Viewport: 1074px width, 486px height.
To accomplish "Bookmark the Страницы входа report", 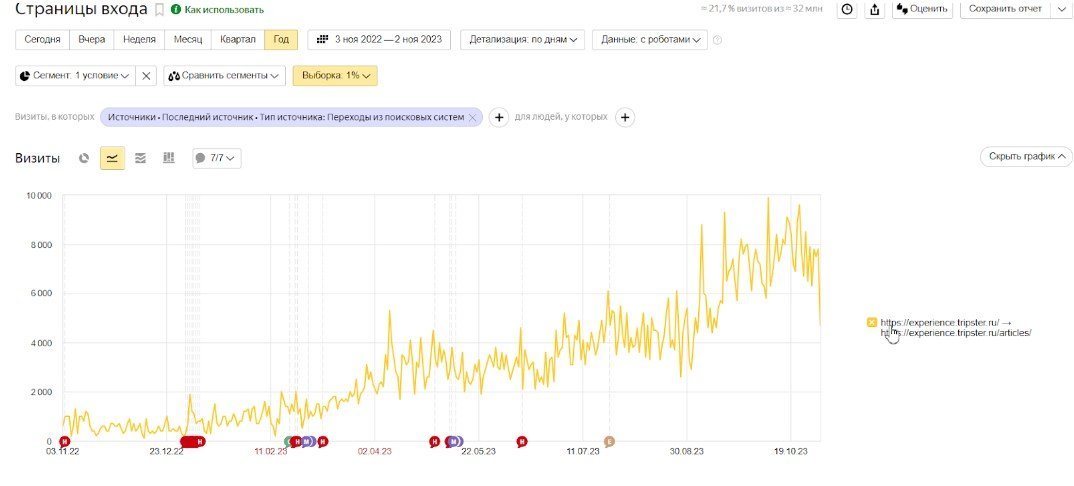I will point(159,10).
